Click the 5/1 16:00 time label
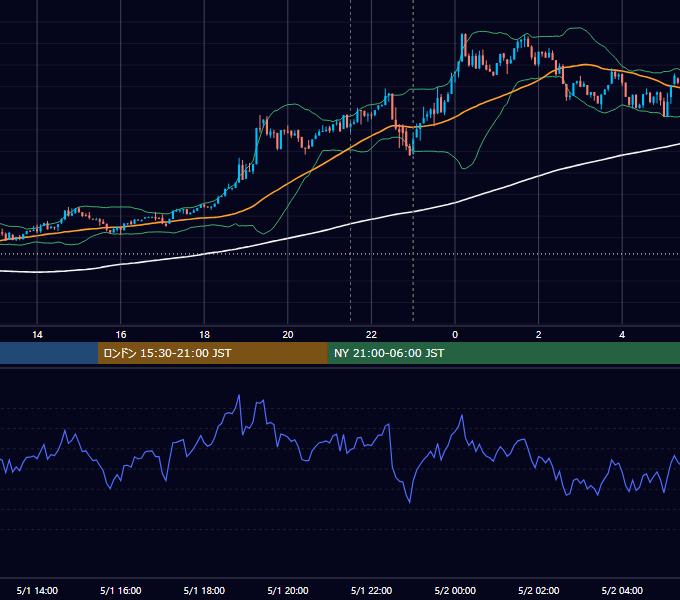The image size is (680, 600). (121, 590)
